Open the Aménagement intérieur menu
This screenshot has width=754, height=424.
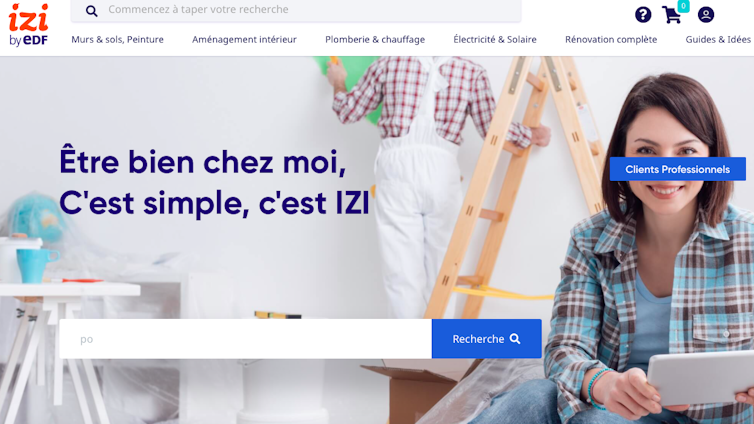tap(244, 39)
